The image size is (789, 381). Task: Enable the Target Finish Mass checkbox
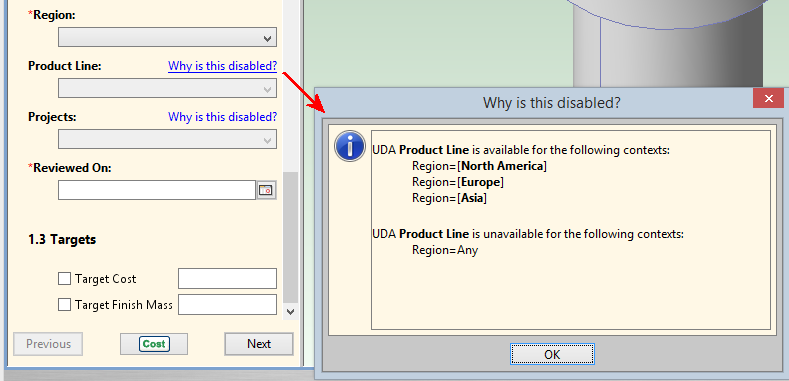coord(64,304)
